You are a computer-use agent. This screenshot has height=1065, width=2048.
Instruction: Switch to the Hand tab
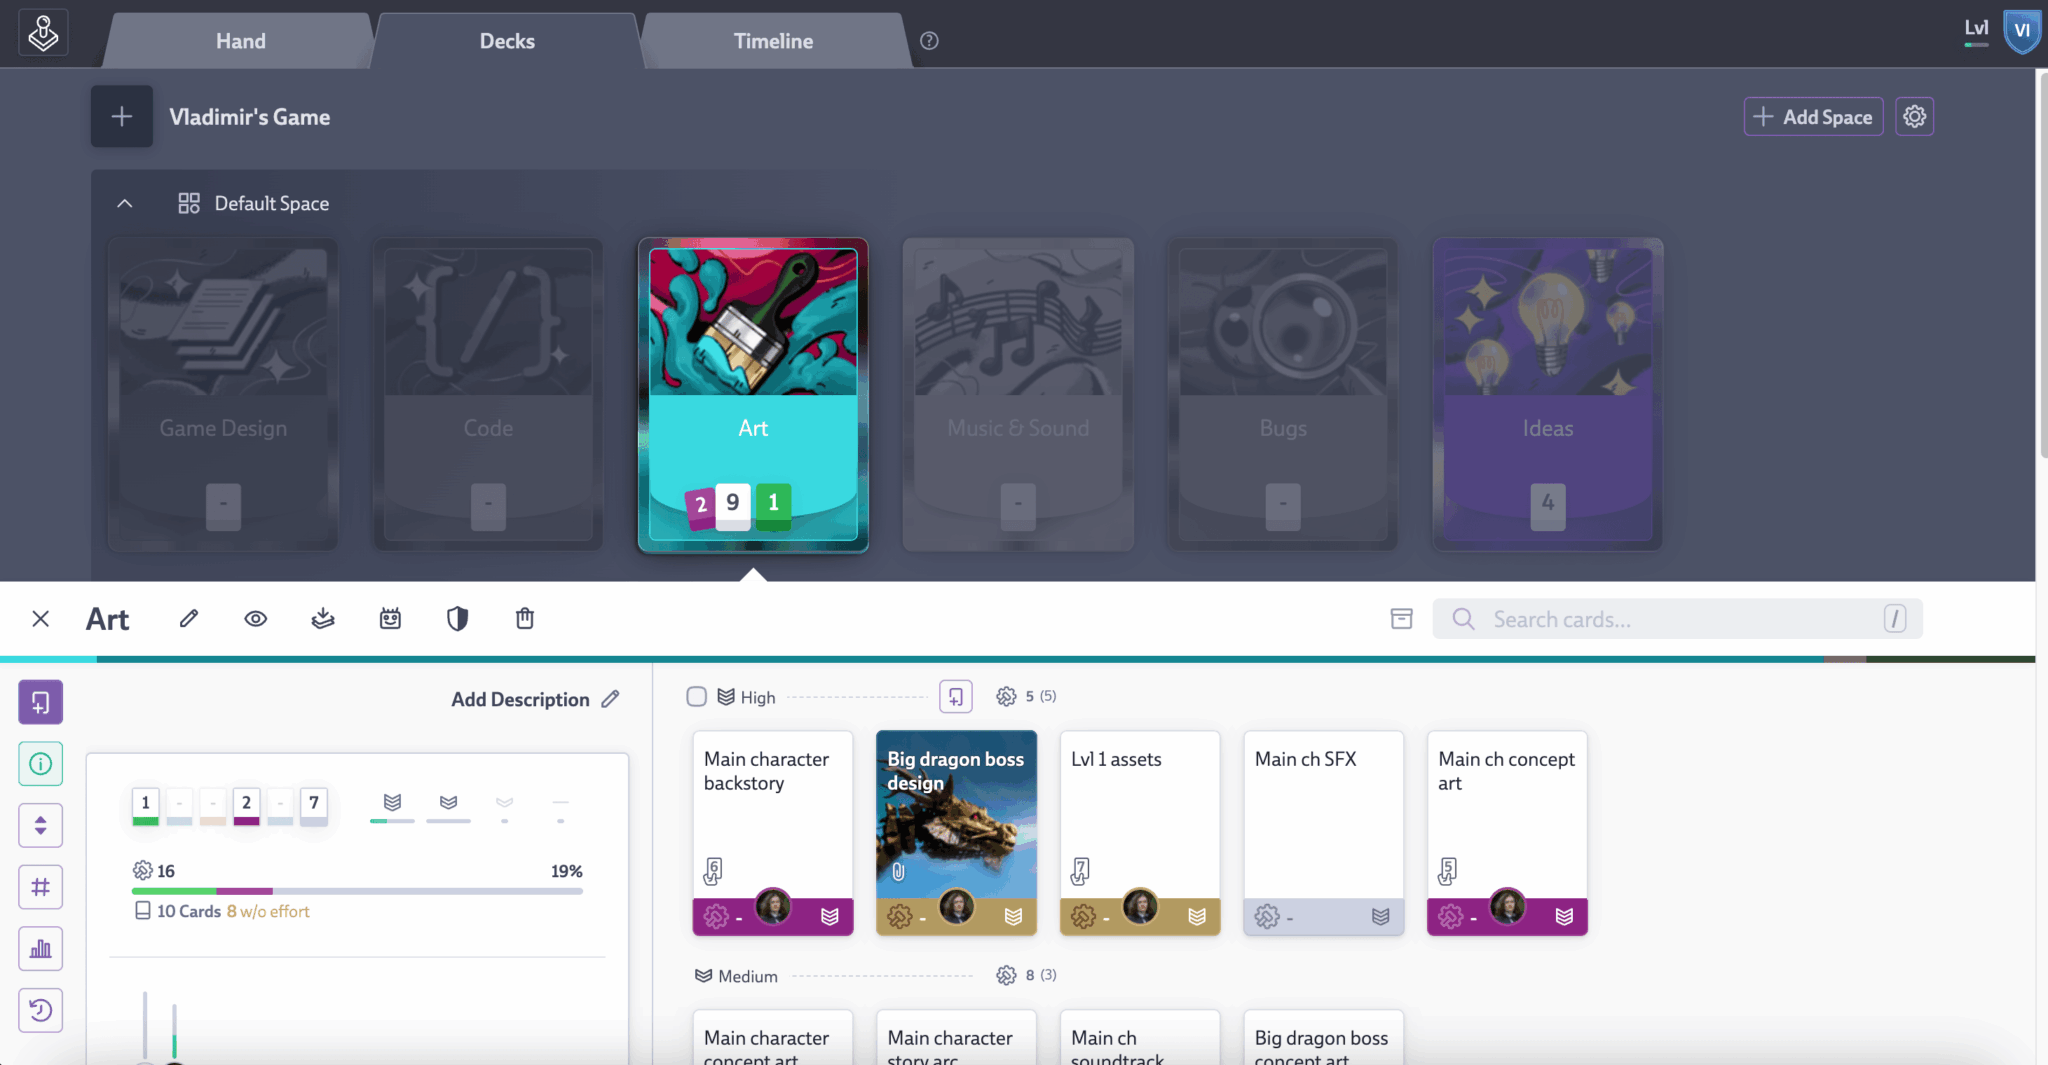tap(240, 40)
